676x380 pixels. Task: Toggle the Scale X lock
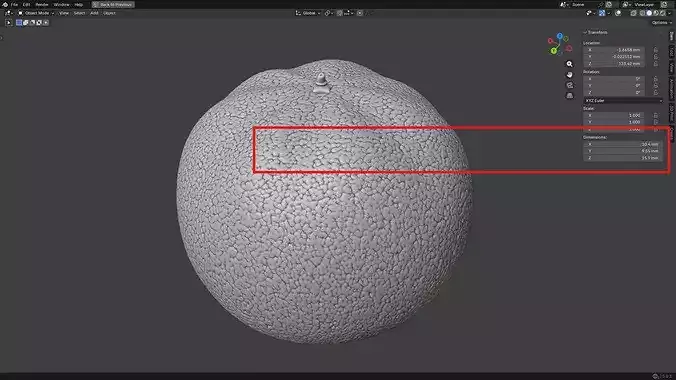pos(656,116)
